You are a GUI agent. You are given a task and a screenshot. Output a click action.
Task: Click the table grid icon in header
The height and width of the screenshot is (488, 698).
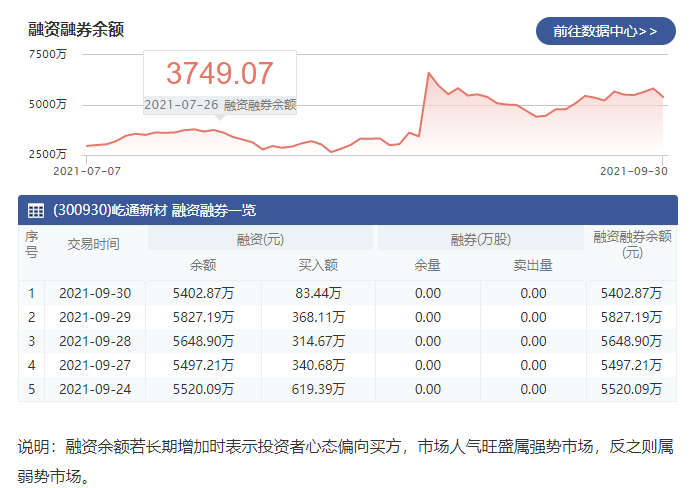pyautogui.click(x=36, y=210)
